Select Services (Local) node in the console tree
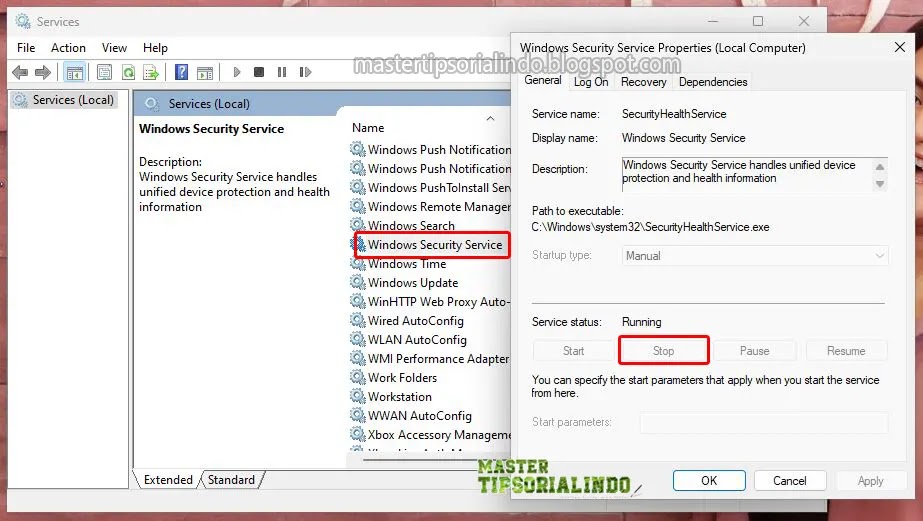 [64, 100]
